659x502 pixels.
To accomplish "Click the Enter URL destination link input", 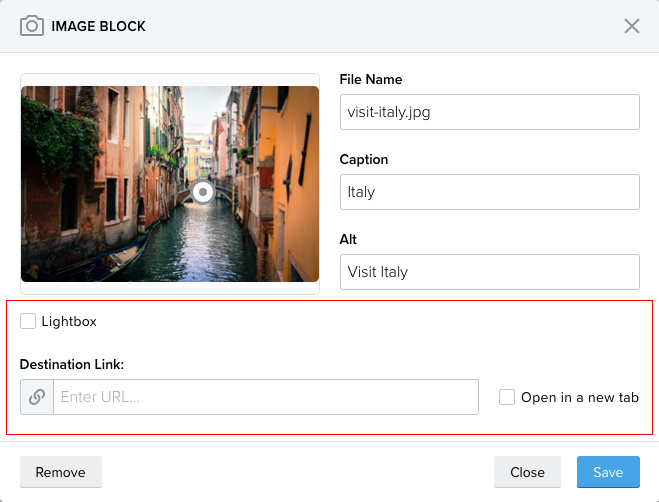I will pos(266,397).
